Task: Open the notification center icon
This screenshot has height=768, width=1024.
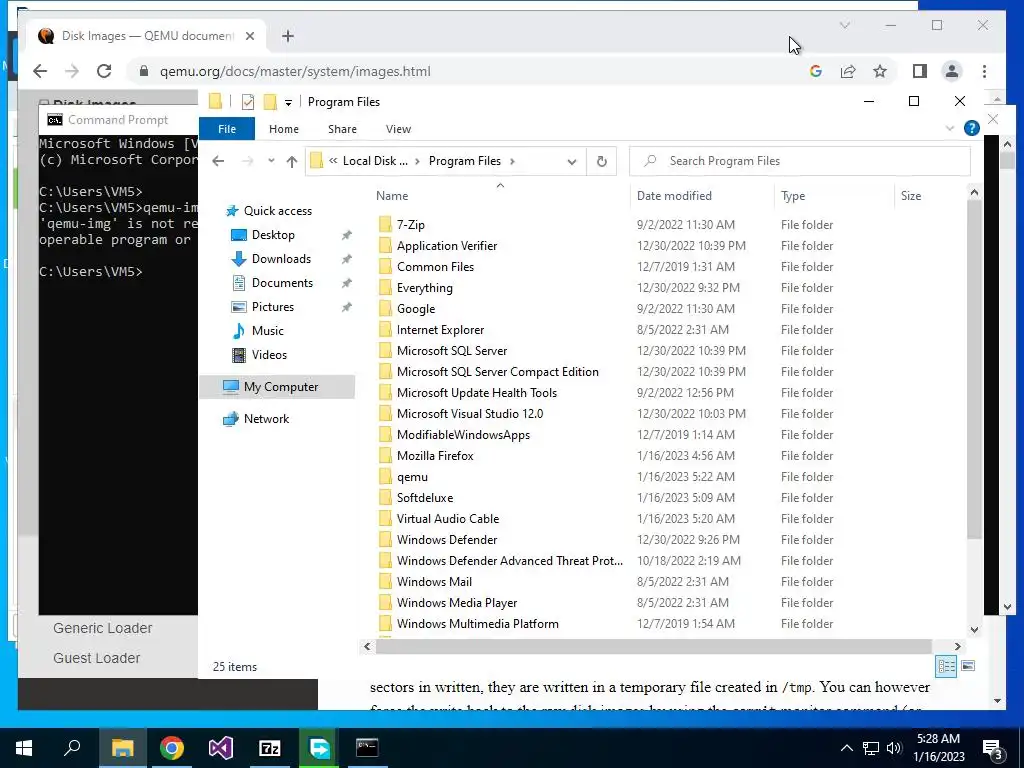Action: pyautogui.click(x=993, y=748)
